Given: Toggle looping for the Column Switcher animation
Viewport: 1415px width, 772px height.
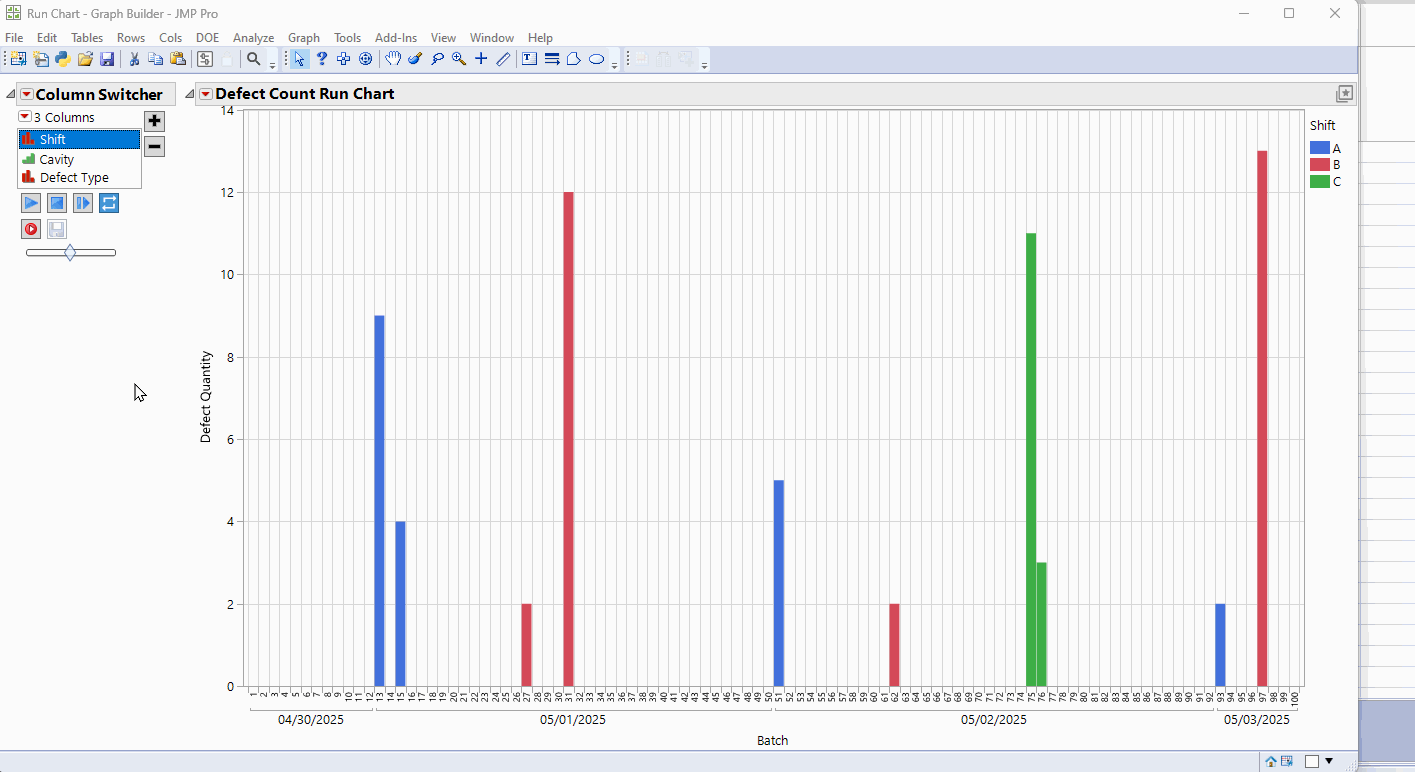Looking at the screenshot, I should [x=108, y=202].
